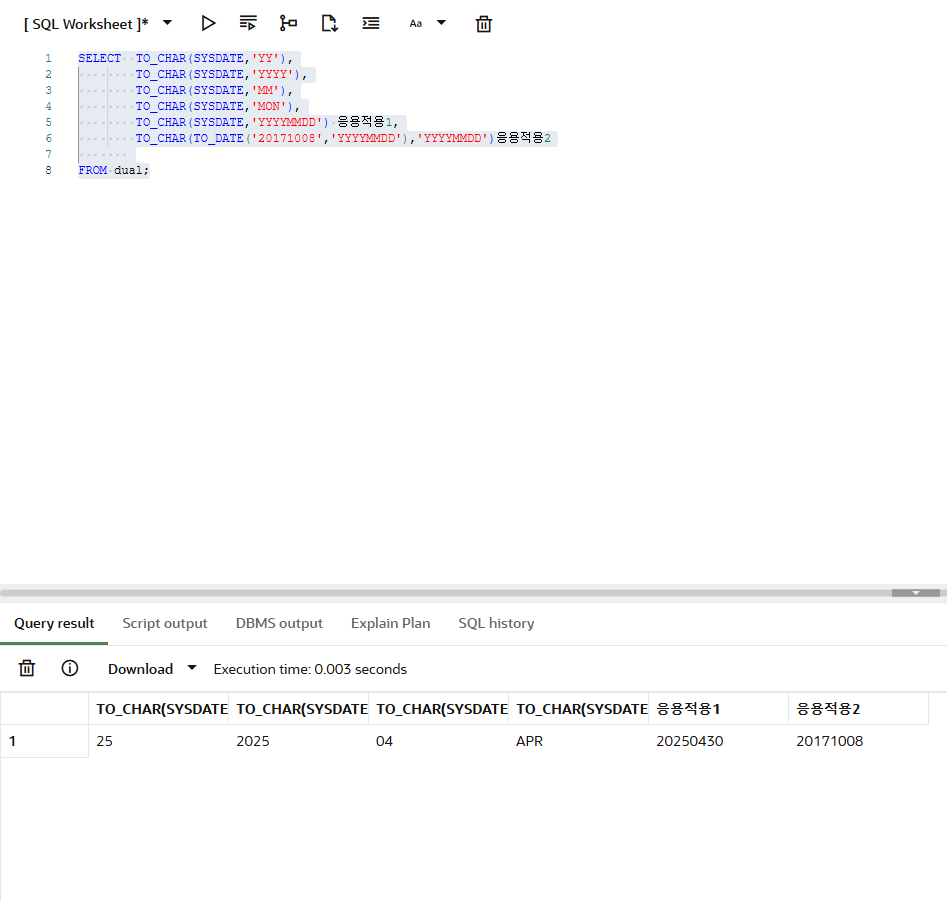Run the SQL statement with play icon
This screenshot has width=947, height=901.
point(208,24)
